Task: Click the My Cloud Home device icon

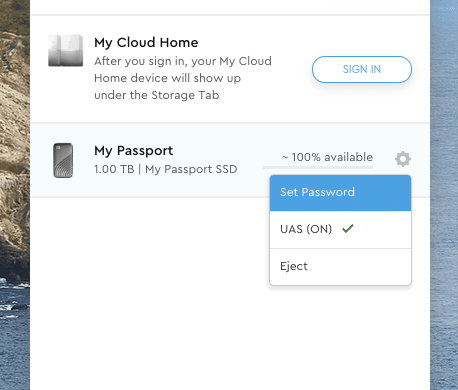Action: 66,50
